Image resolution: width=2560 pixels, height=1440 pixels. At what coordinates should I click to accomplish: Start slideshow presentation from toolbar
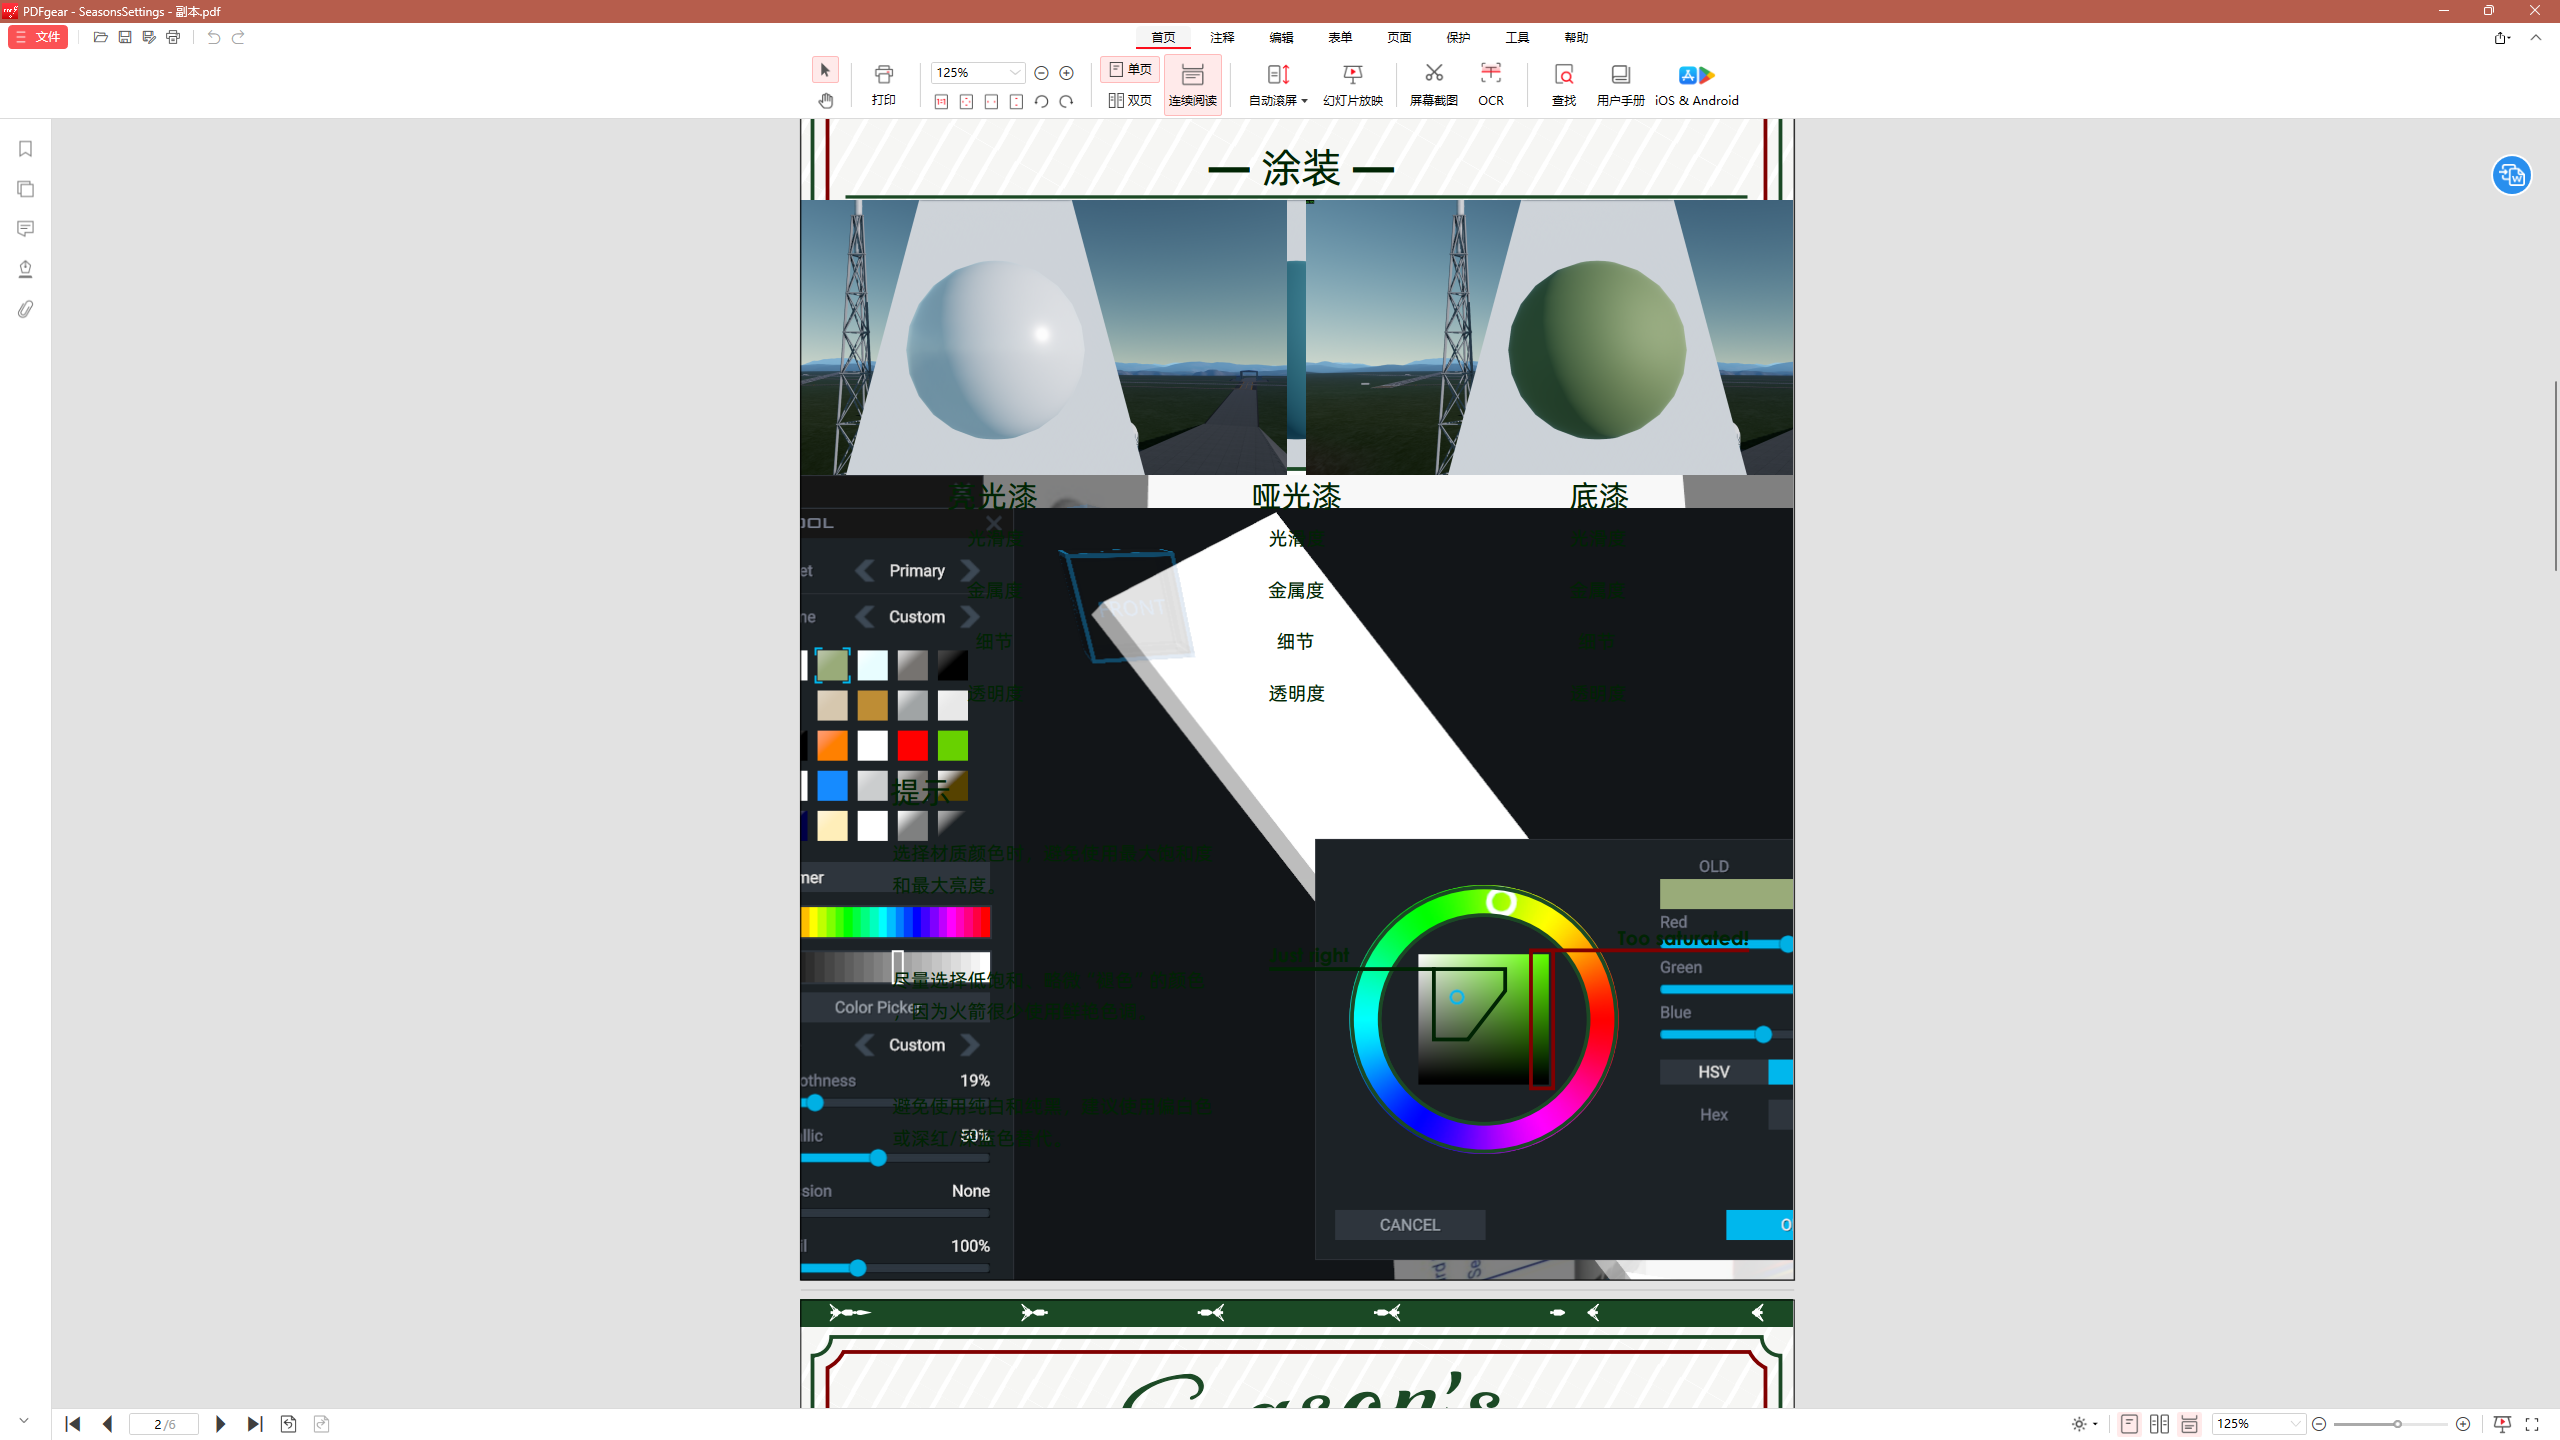(x=1352, y=84)
